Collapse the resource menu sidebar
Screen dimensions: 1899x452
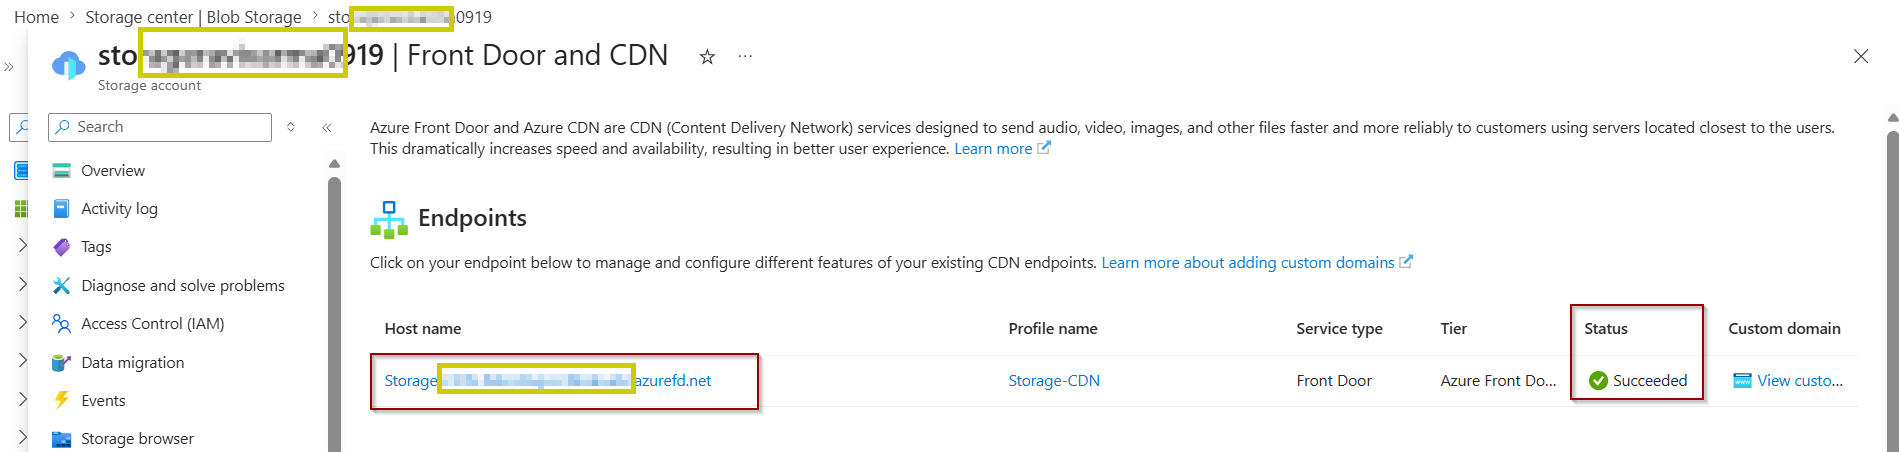click(327, 128)
